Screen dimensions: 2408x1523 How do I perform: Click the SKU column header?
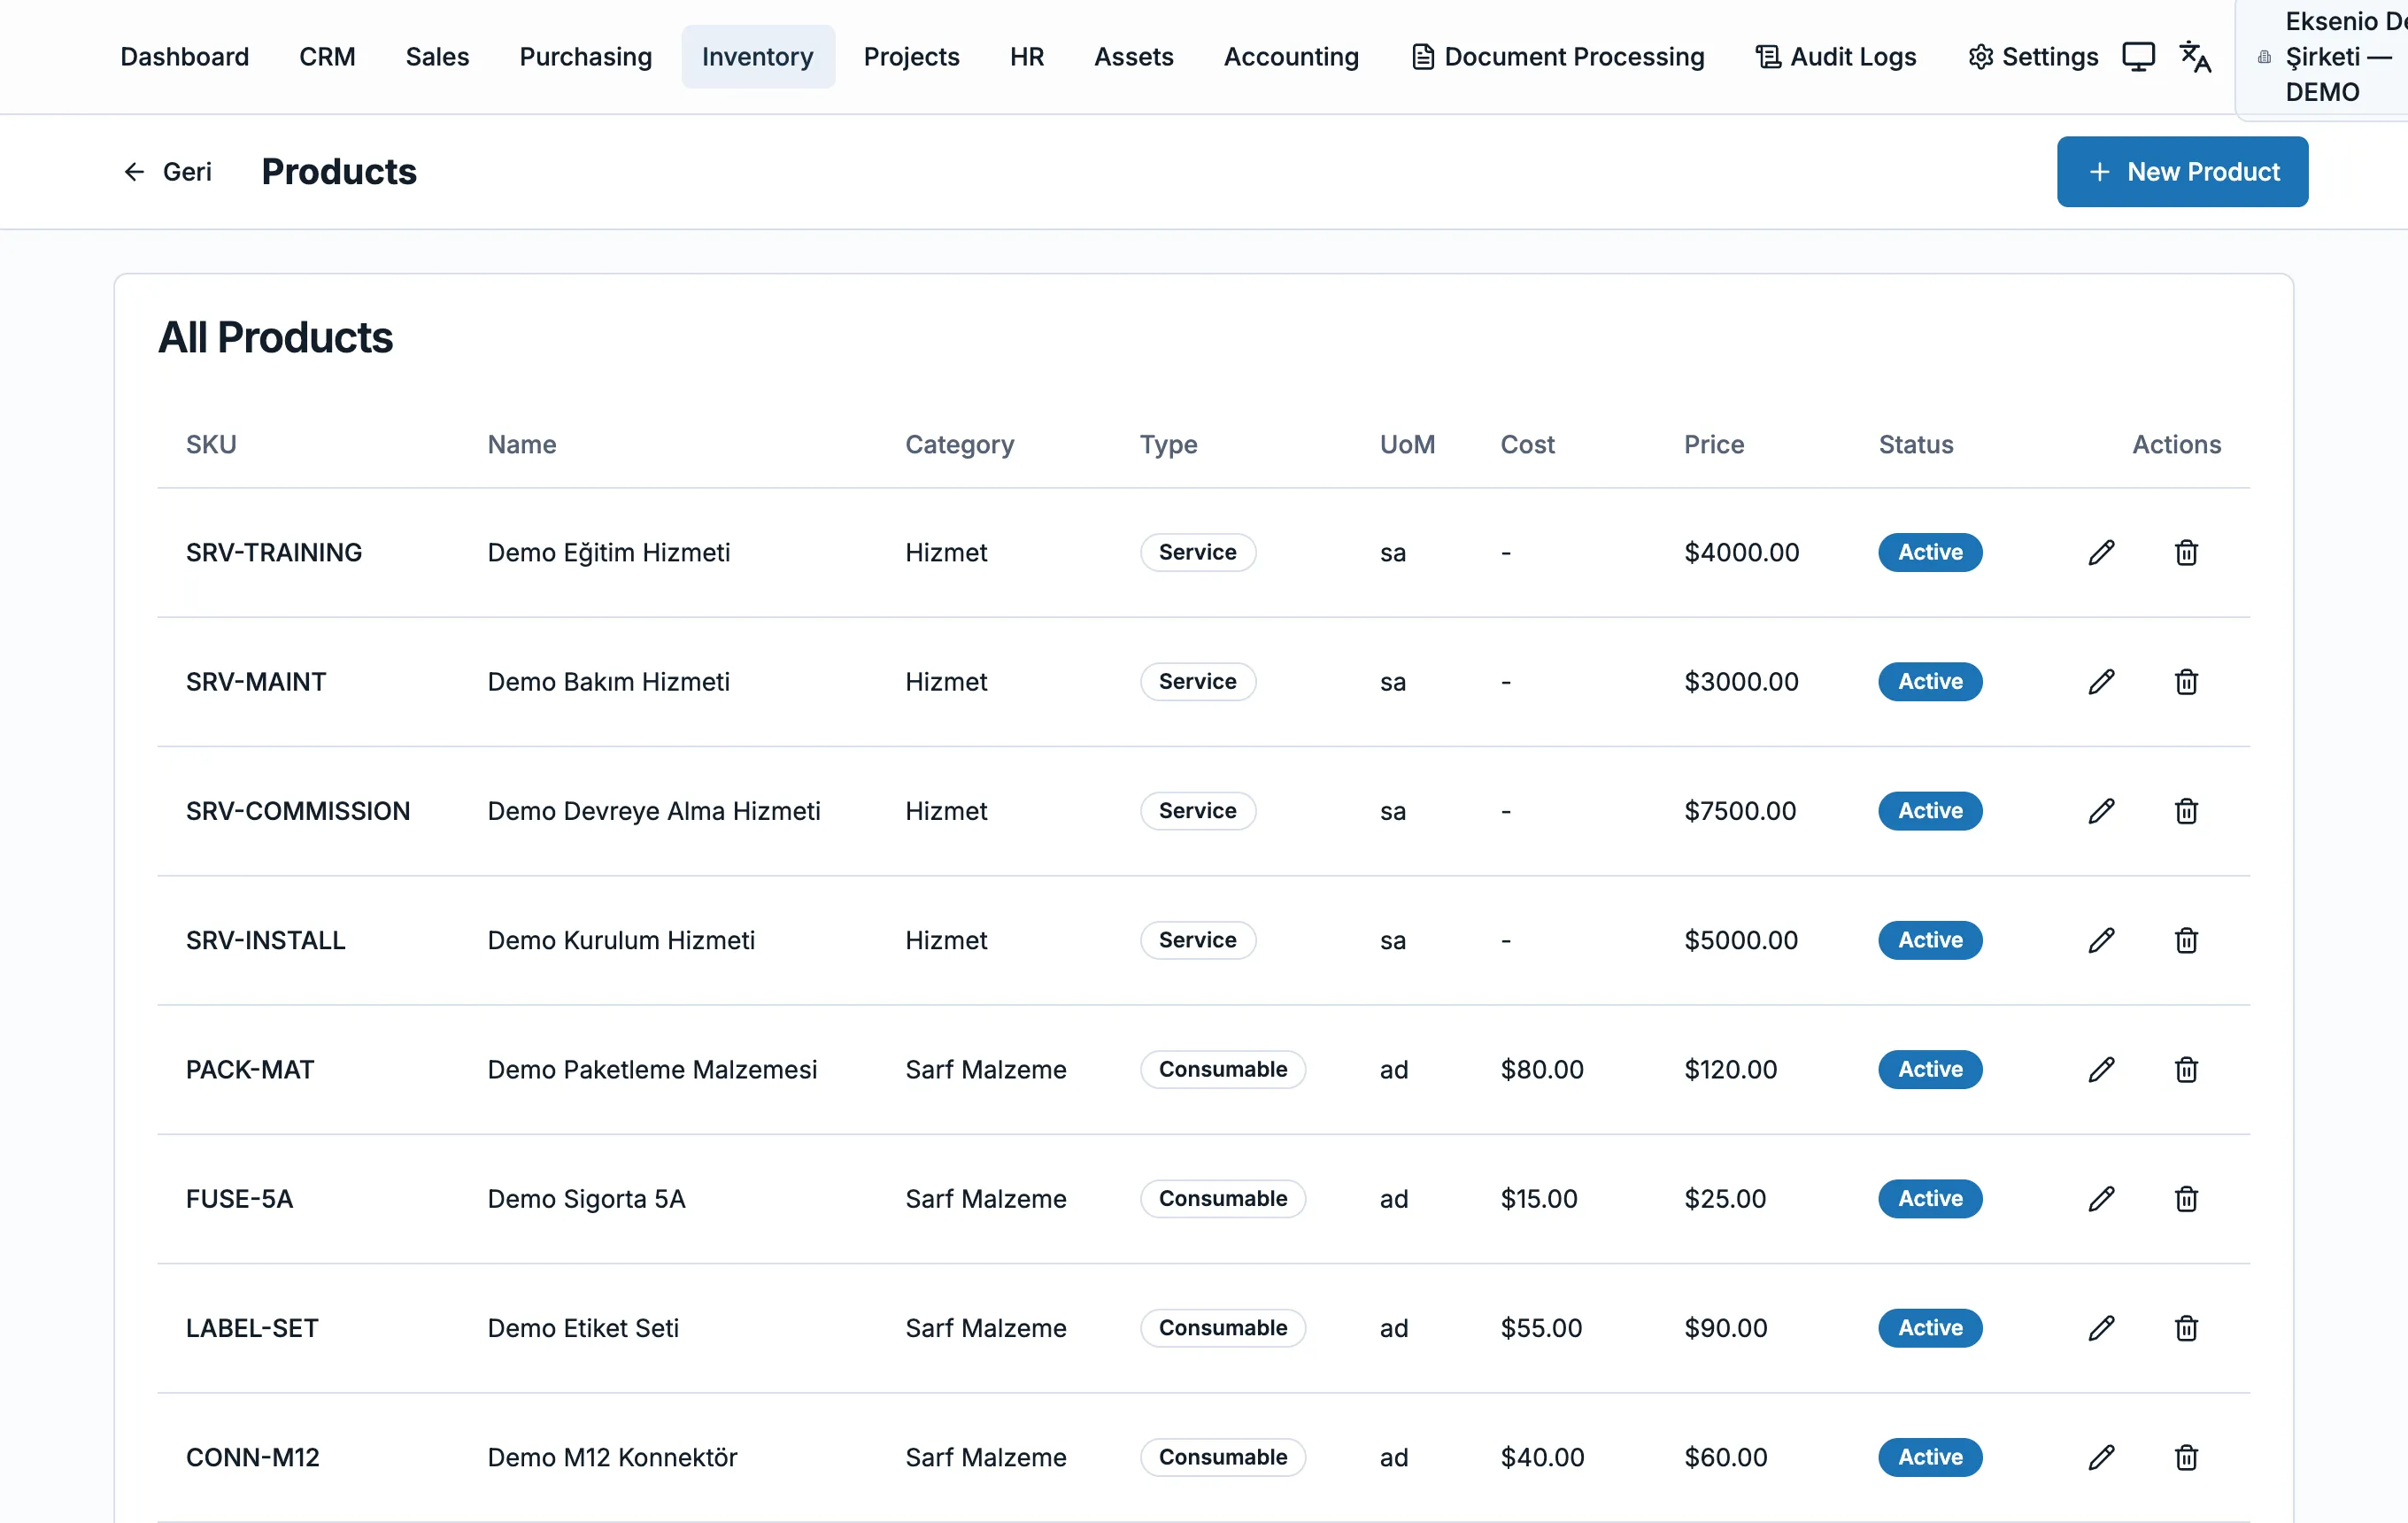click(x=211, y=444)
